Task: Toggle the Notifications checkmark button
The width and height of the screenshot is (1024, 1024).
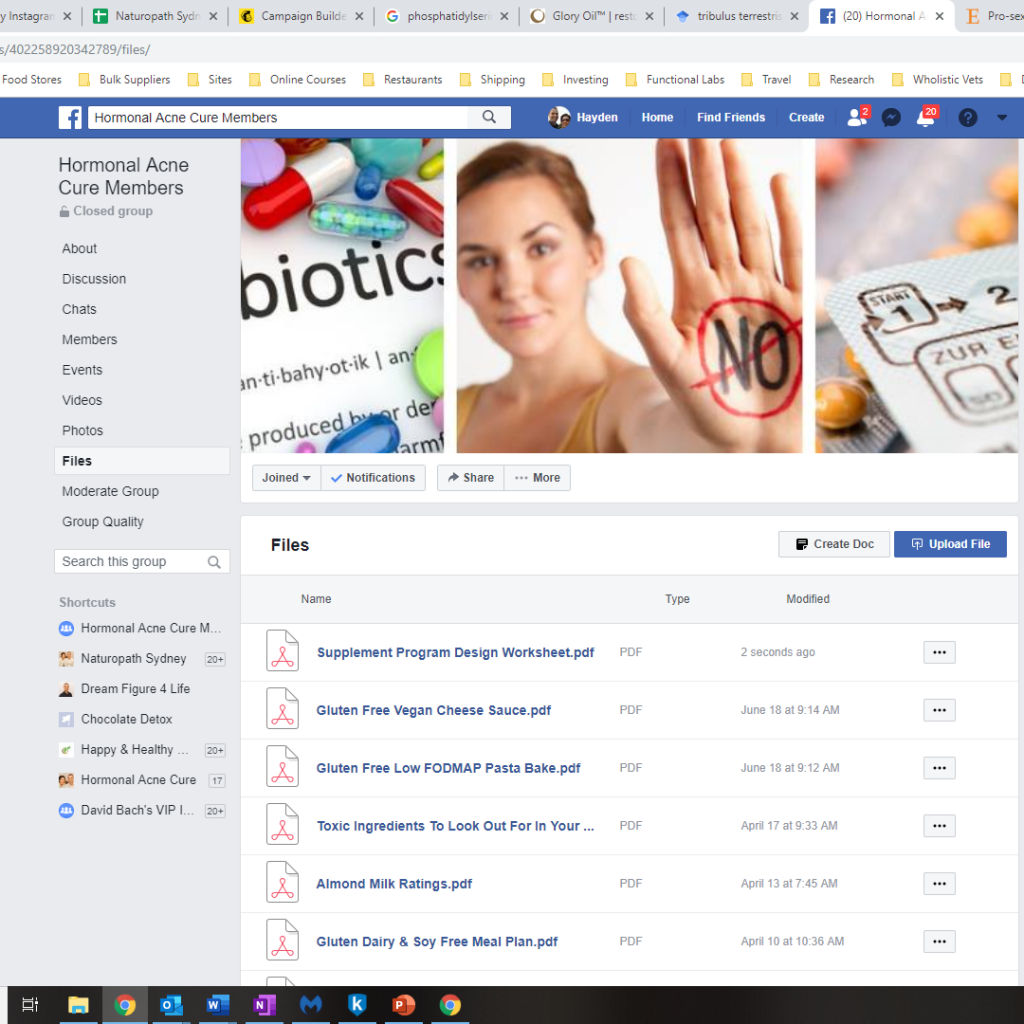Action: (373, 478)
